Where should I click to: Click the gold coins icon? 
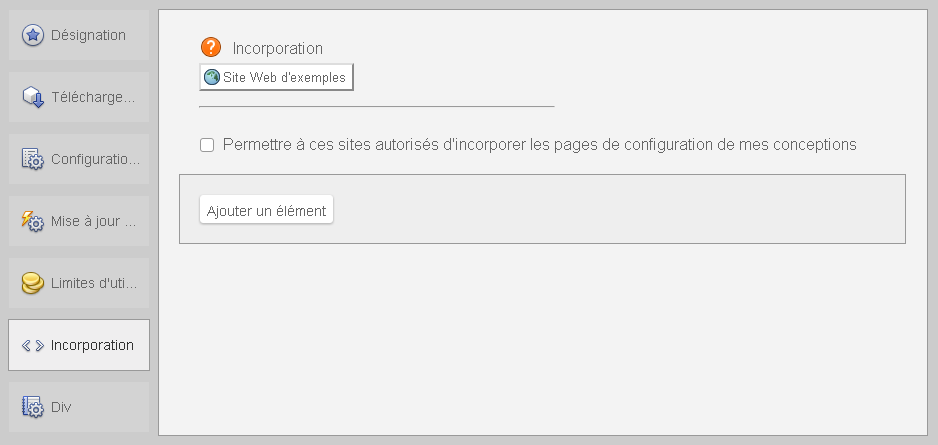(33, 283)
